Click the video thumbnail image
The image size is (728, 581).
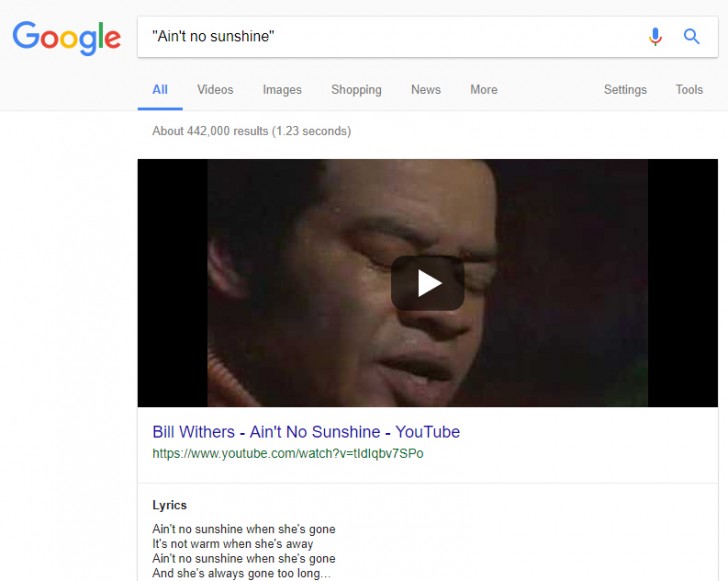pyautogui.click(x=428, y=283)
